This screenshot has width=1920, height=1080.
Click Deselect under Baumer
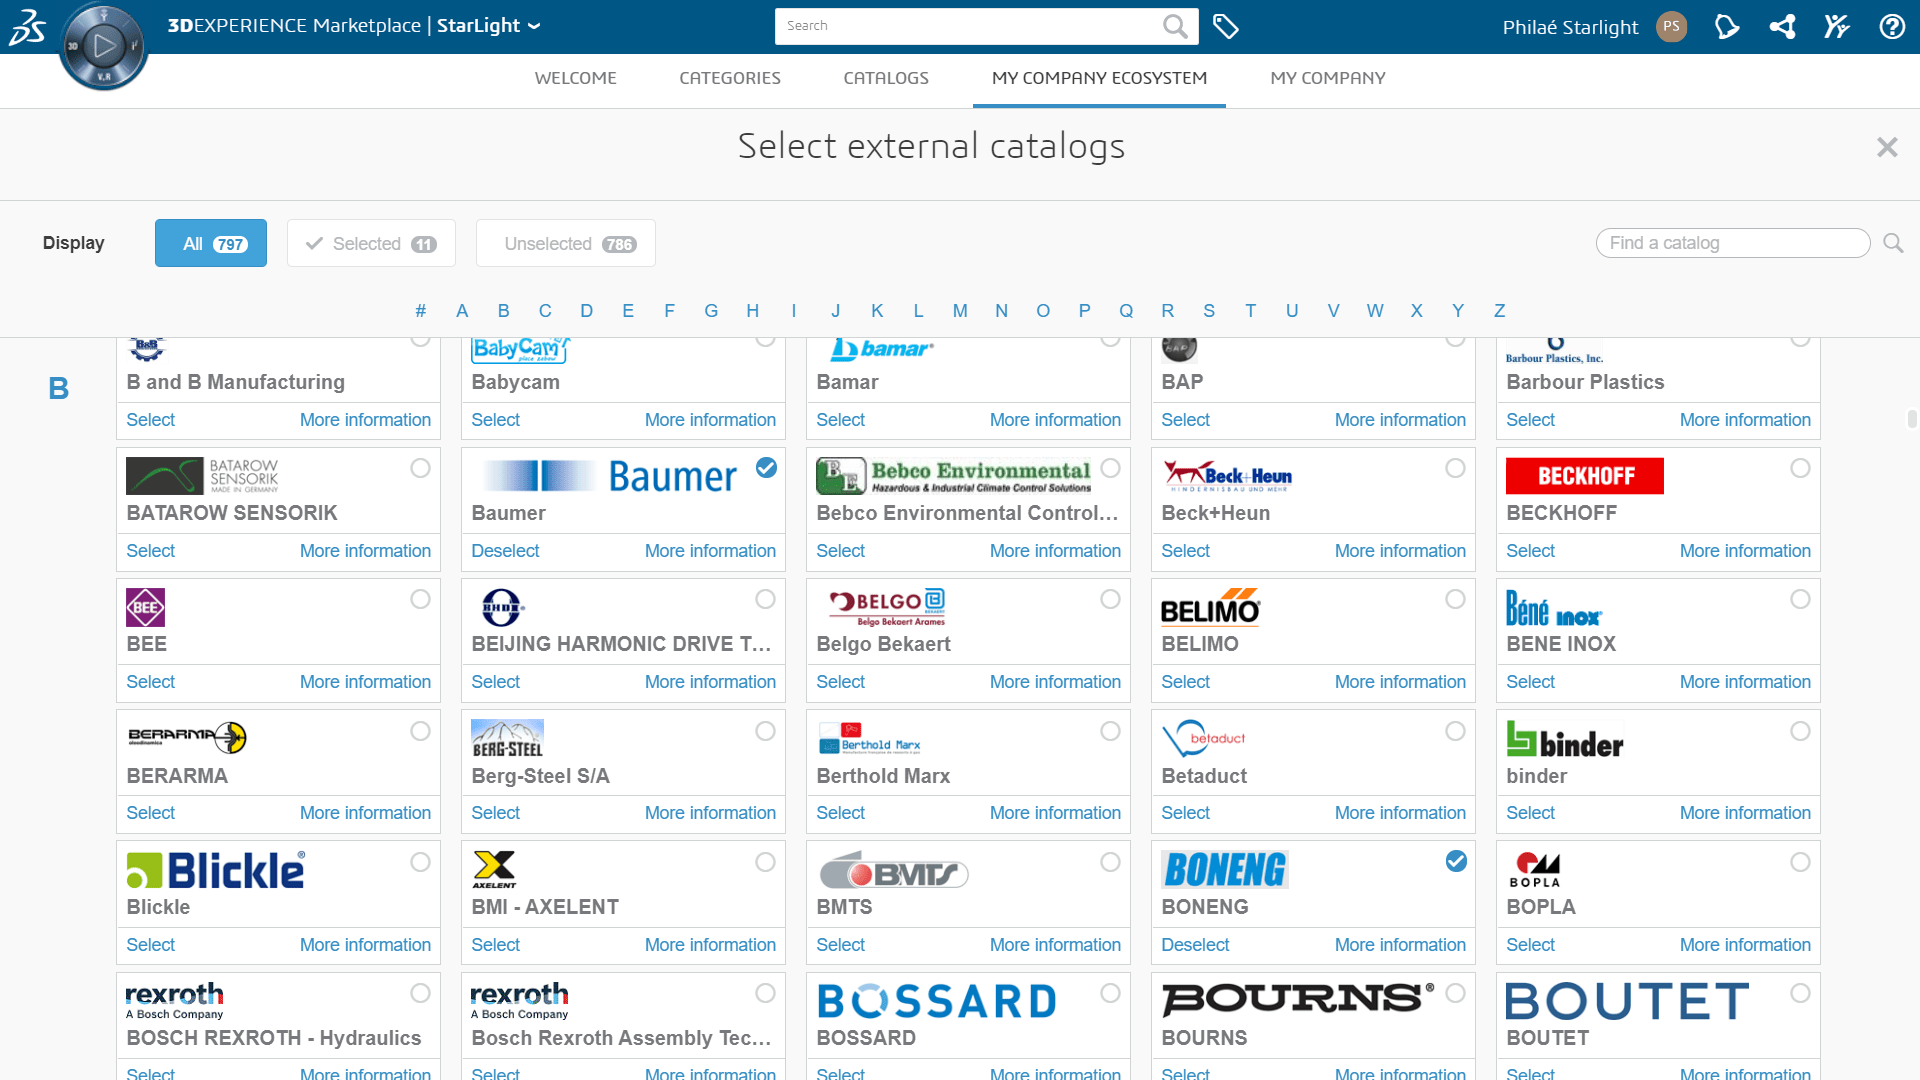pos(505,551)
